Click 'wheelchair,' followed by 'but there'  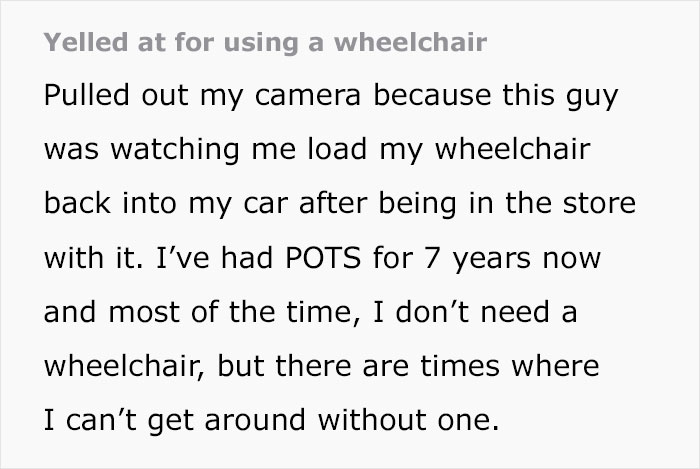pyautogui.click(x=124, y=366)
